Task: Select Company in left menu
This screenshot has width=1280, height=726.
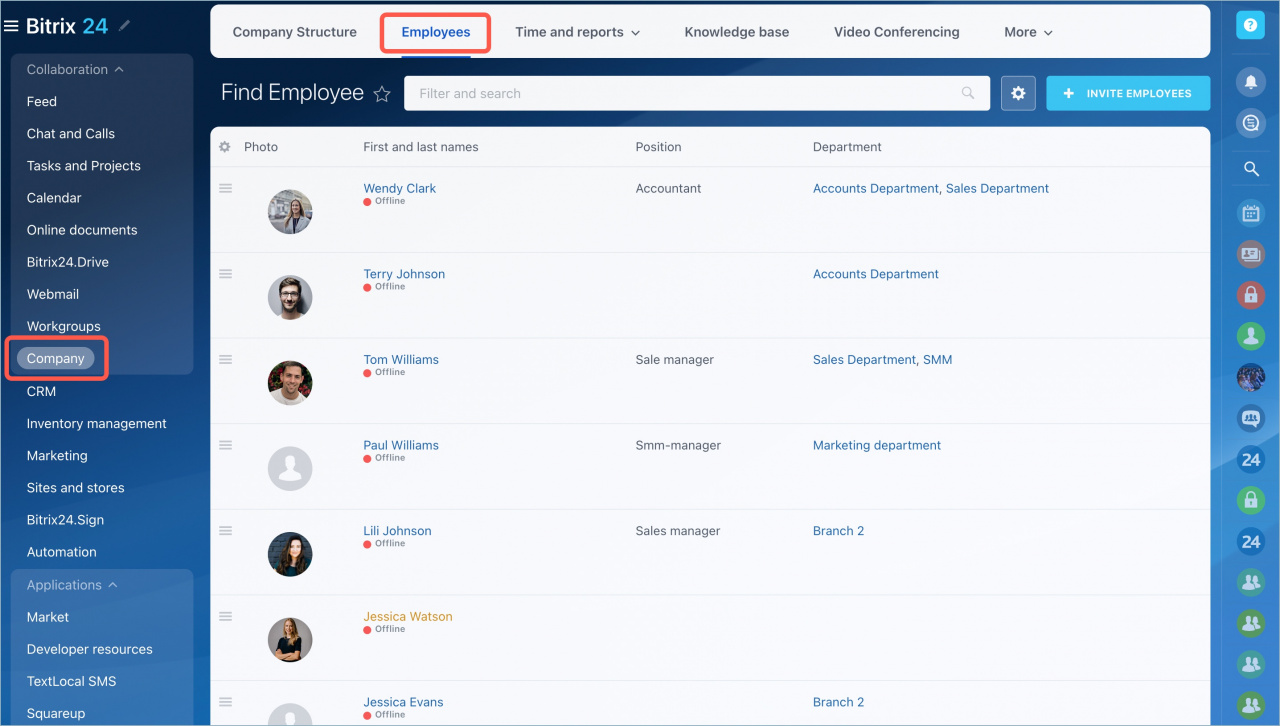Action: pos(56,359)
